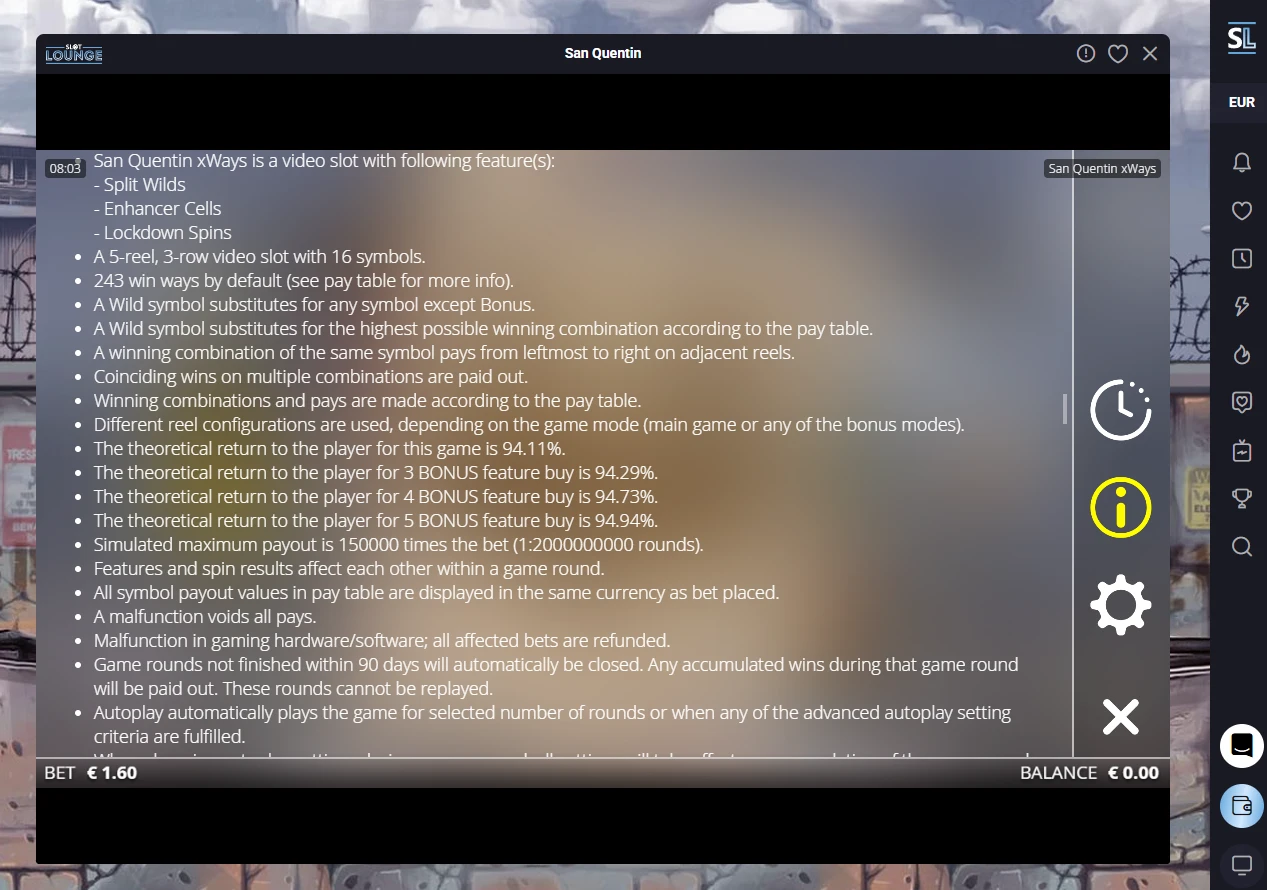
Task: Open favorites heart in the sidebar
Action: coord(1242,211)
